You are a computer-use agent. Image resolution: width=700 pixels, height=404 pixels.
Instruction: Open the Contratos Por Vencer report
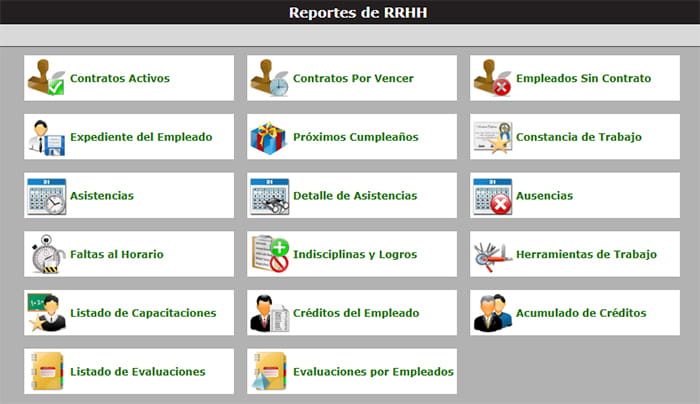click(x=353, y=78)
